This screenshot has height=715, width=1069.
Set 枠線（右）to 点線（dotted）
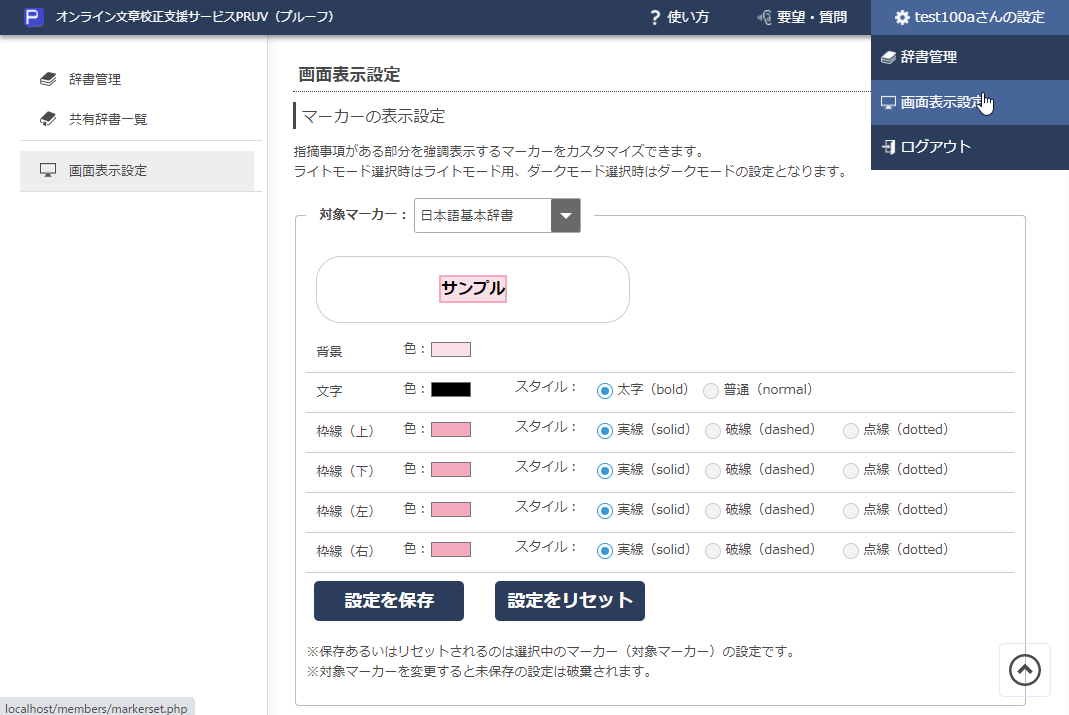(851, 549)
